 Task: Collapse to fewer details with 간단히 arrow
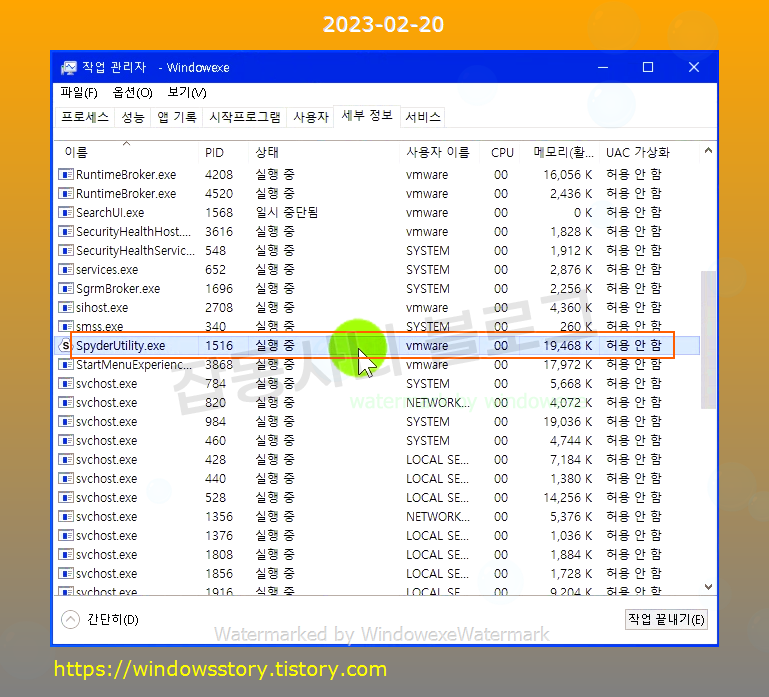(x=70, y=620)
